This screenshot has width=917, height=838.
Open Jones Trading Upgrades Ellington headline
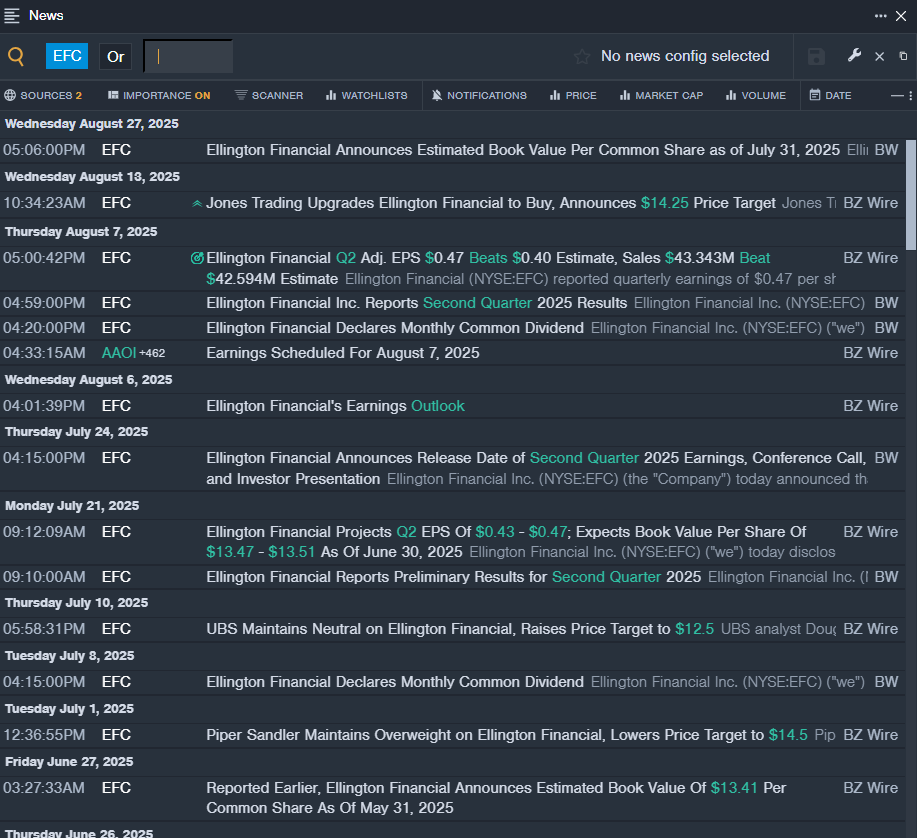coord(491,203)
